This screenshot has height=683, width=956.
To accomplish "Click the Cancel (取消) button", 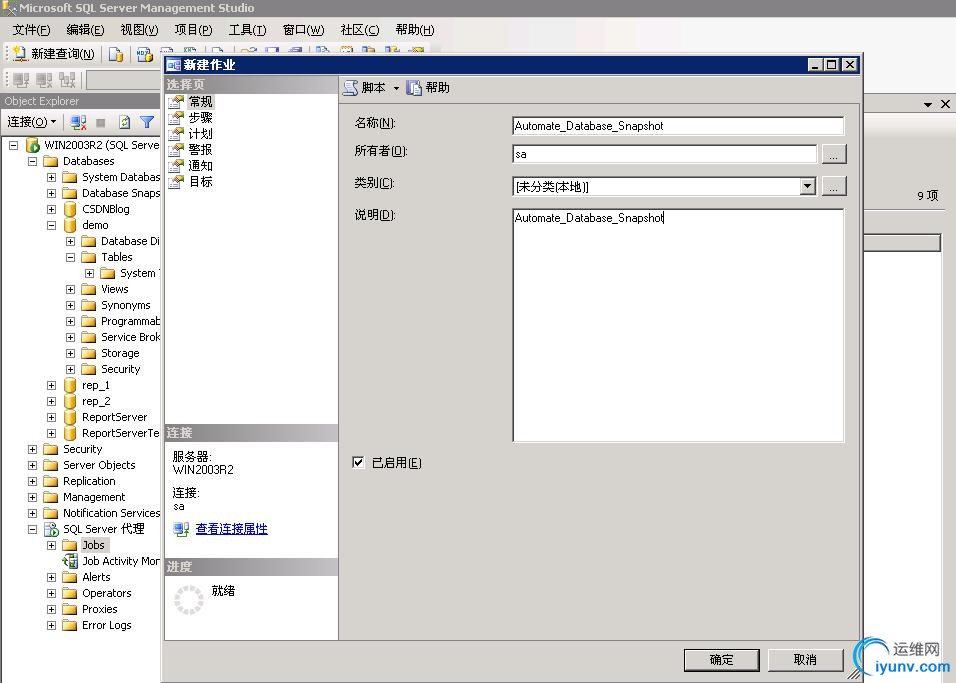I will (805, 659).
